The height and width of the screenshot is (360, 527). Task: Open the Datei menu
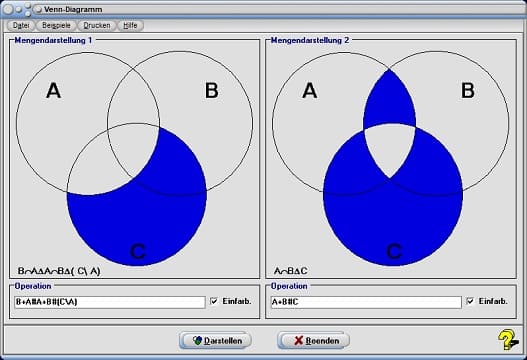[x=21, y=25]
